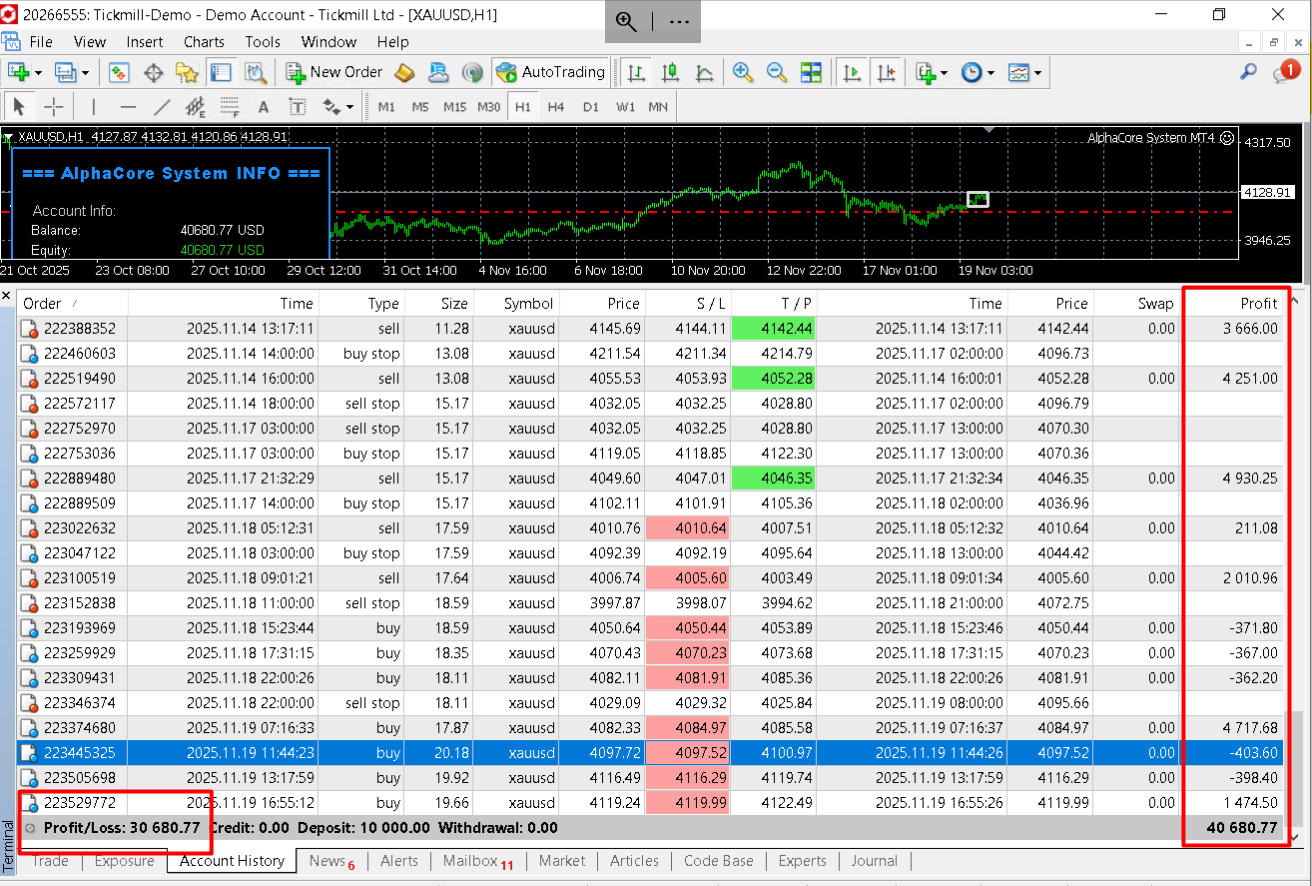
Task: Zoom in on the chart
Action: (742, 72)
